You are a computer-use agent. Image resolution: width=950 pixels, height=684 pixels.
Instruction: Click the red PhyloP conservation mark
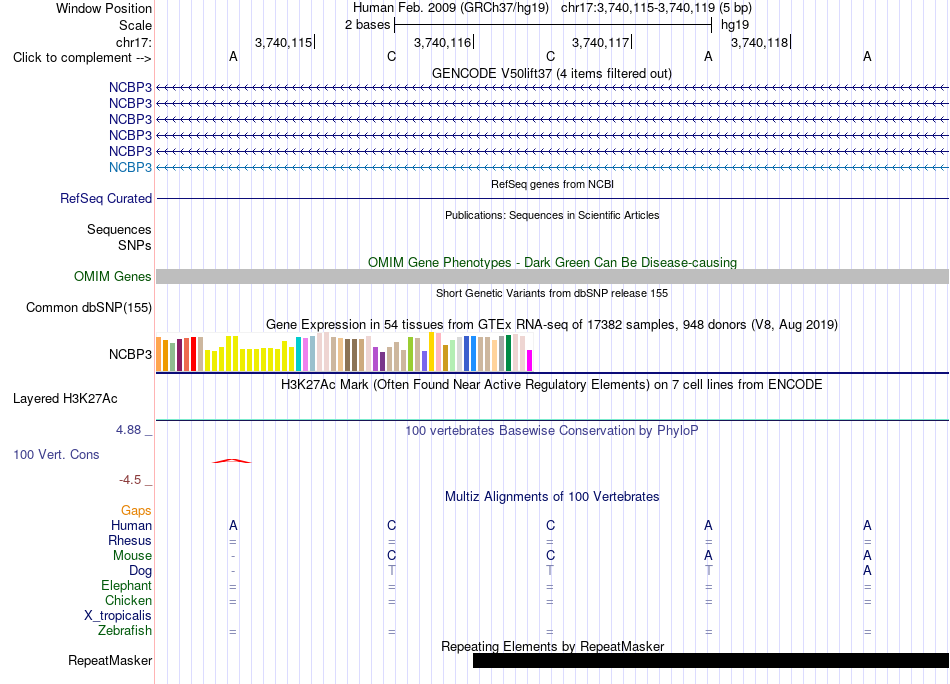tap(231, 461)
